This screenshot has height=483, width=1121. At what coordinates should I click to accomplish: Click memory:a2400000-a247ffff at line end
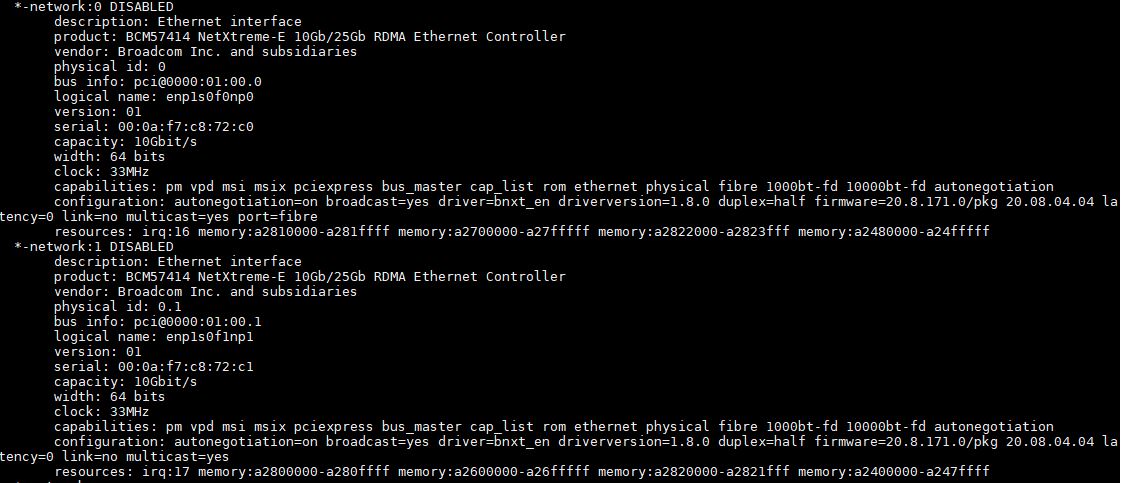point(894,471)
